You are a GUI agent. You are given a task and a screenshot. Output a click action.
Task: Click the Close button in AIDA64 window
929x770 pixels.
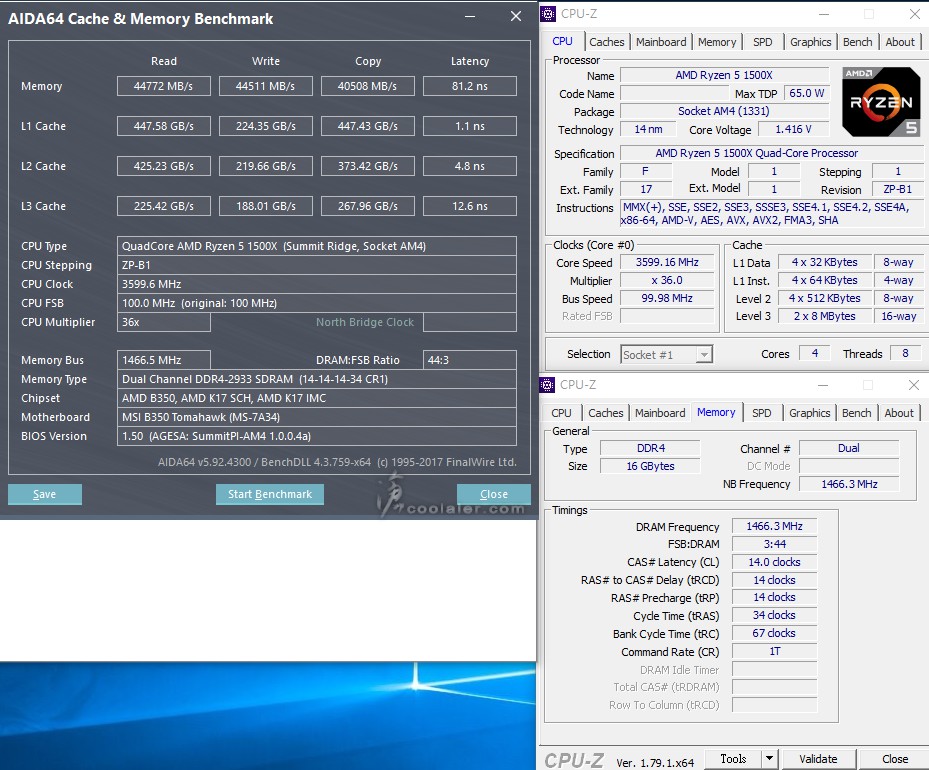(x=494, y=495)
